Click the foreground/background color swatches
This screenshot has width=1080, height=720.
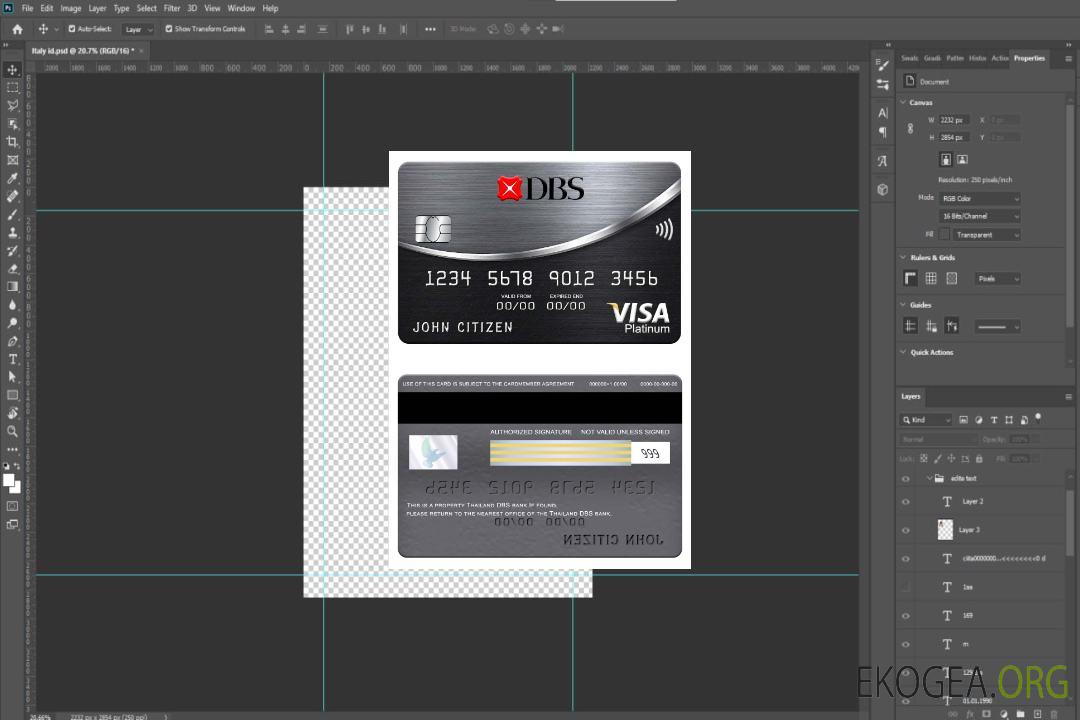pyautogui.click(x=12, y=483)
